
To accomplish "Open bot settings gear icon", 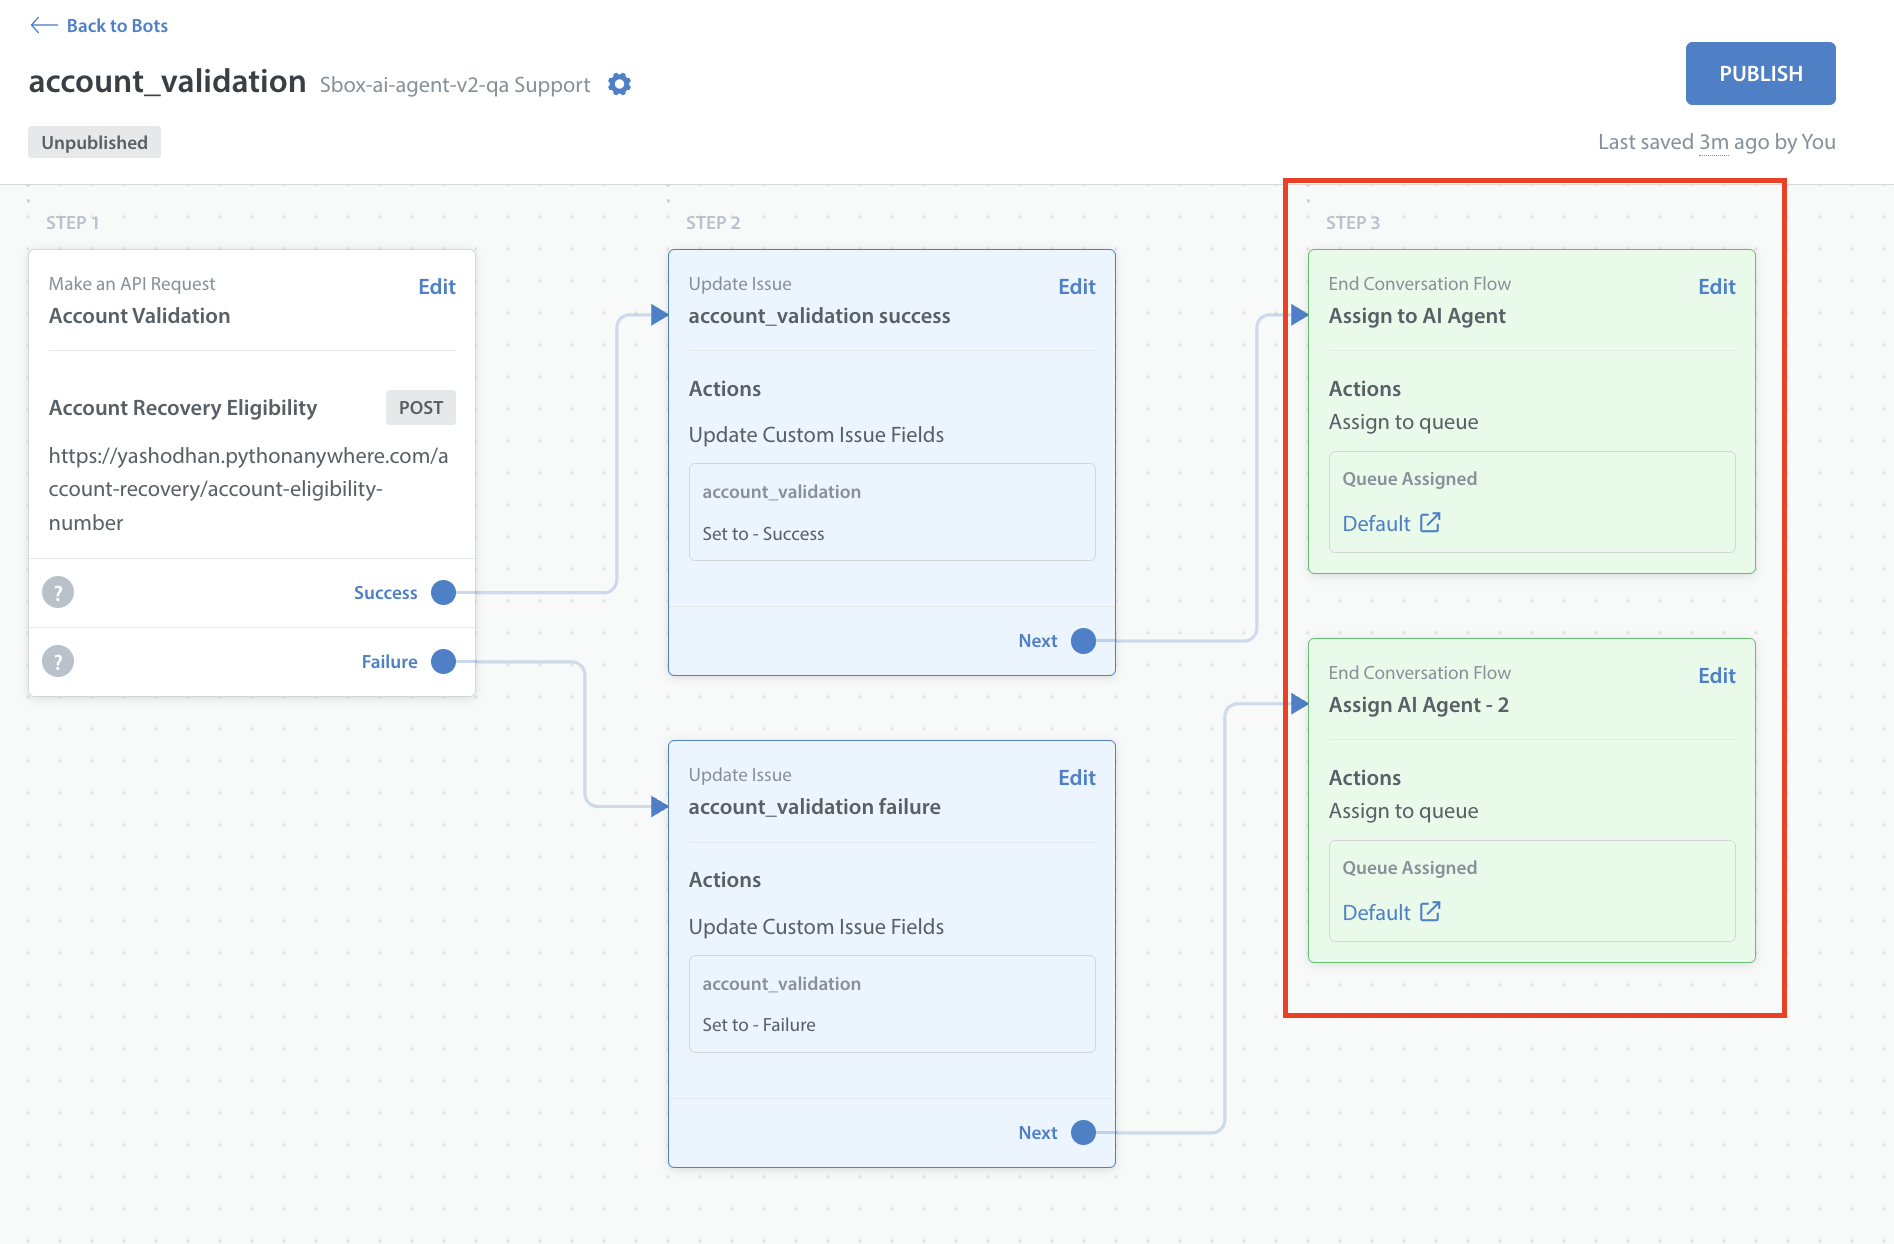I will point(620,84).
